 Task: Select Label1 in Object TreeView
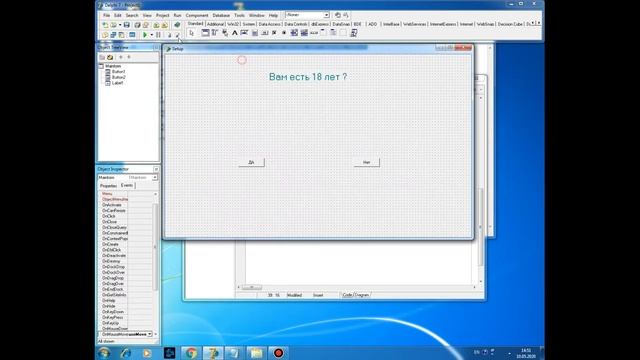tap(117, 83)
